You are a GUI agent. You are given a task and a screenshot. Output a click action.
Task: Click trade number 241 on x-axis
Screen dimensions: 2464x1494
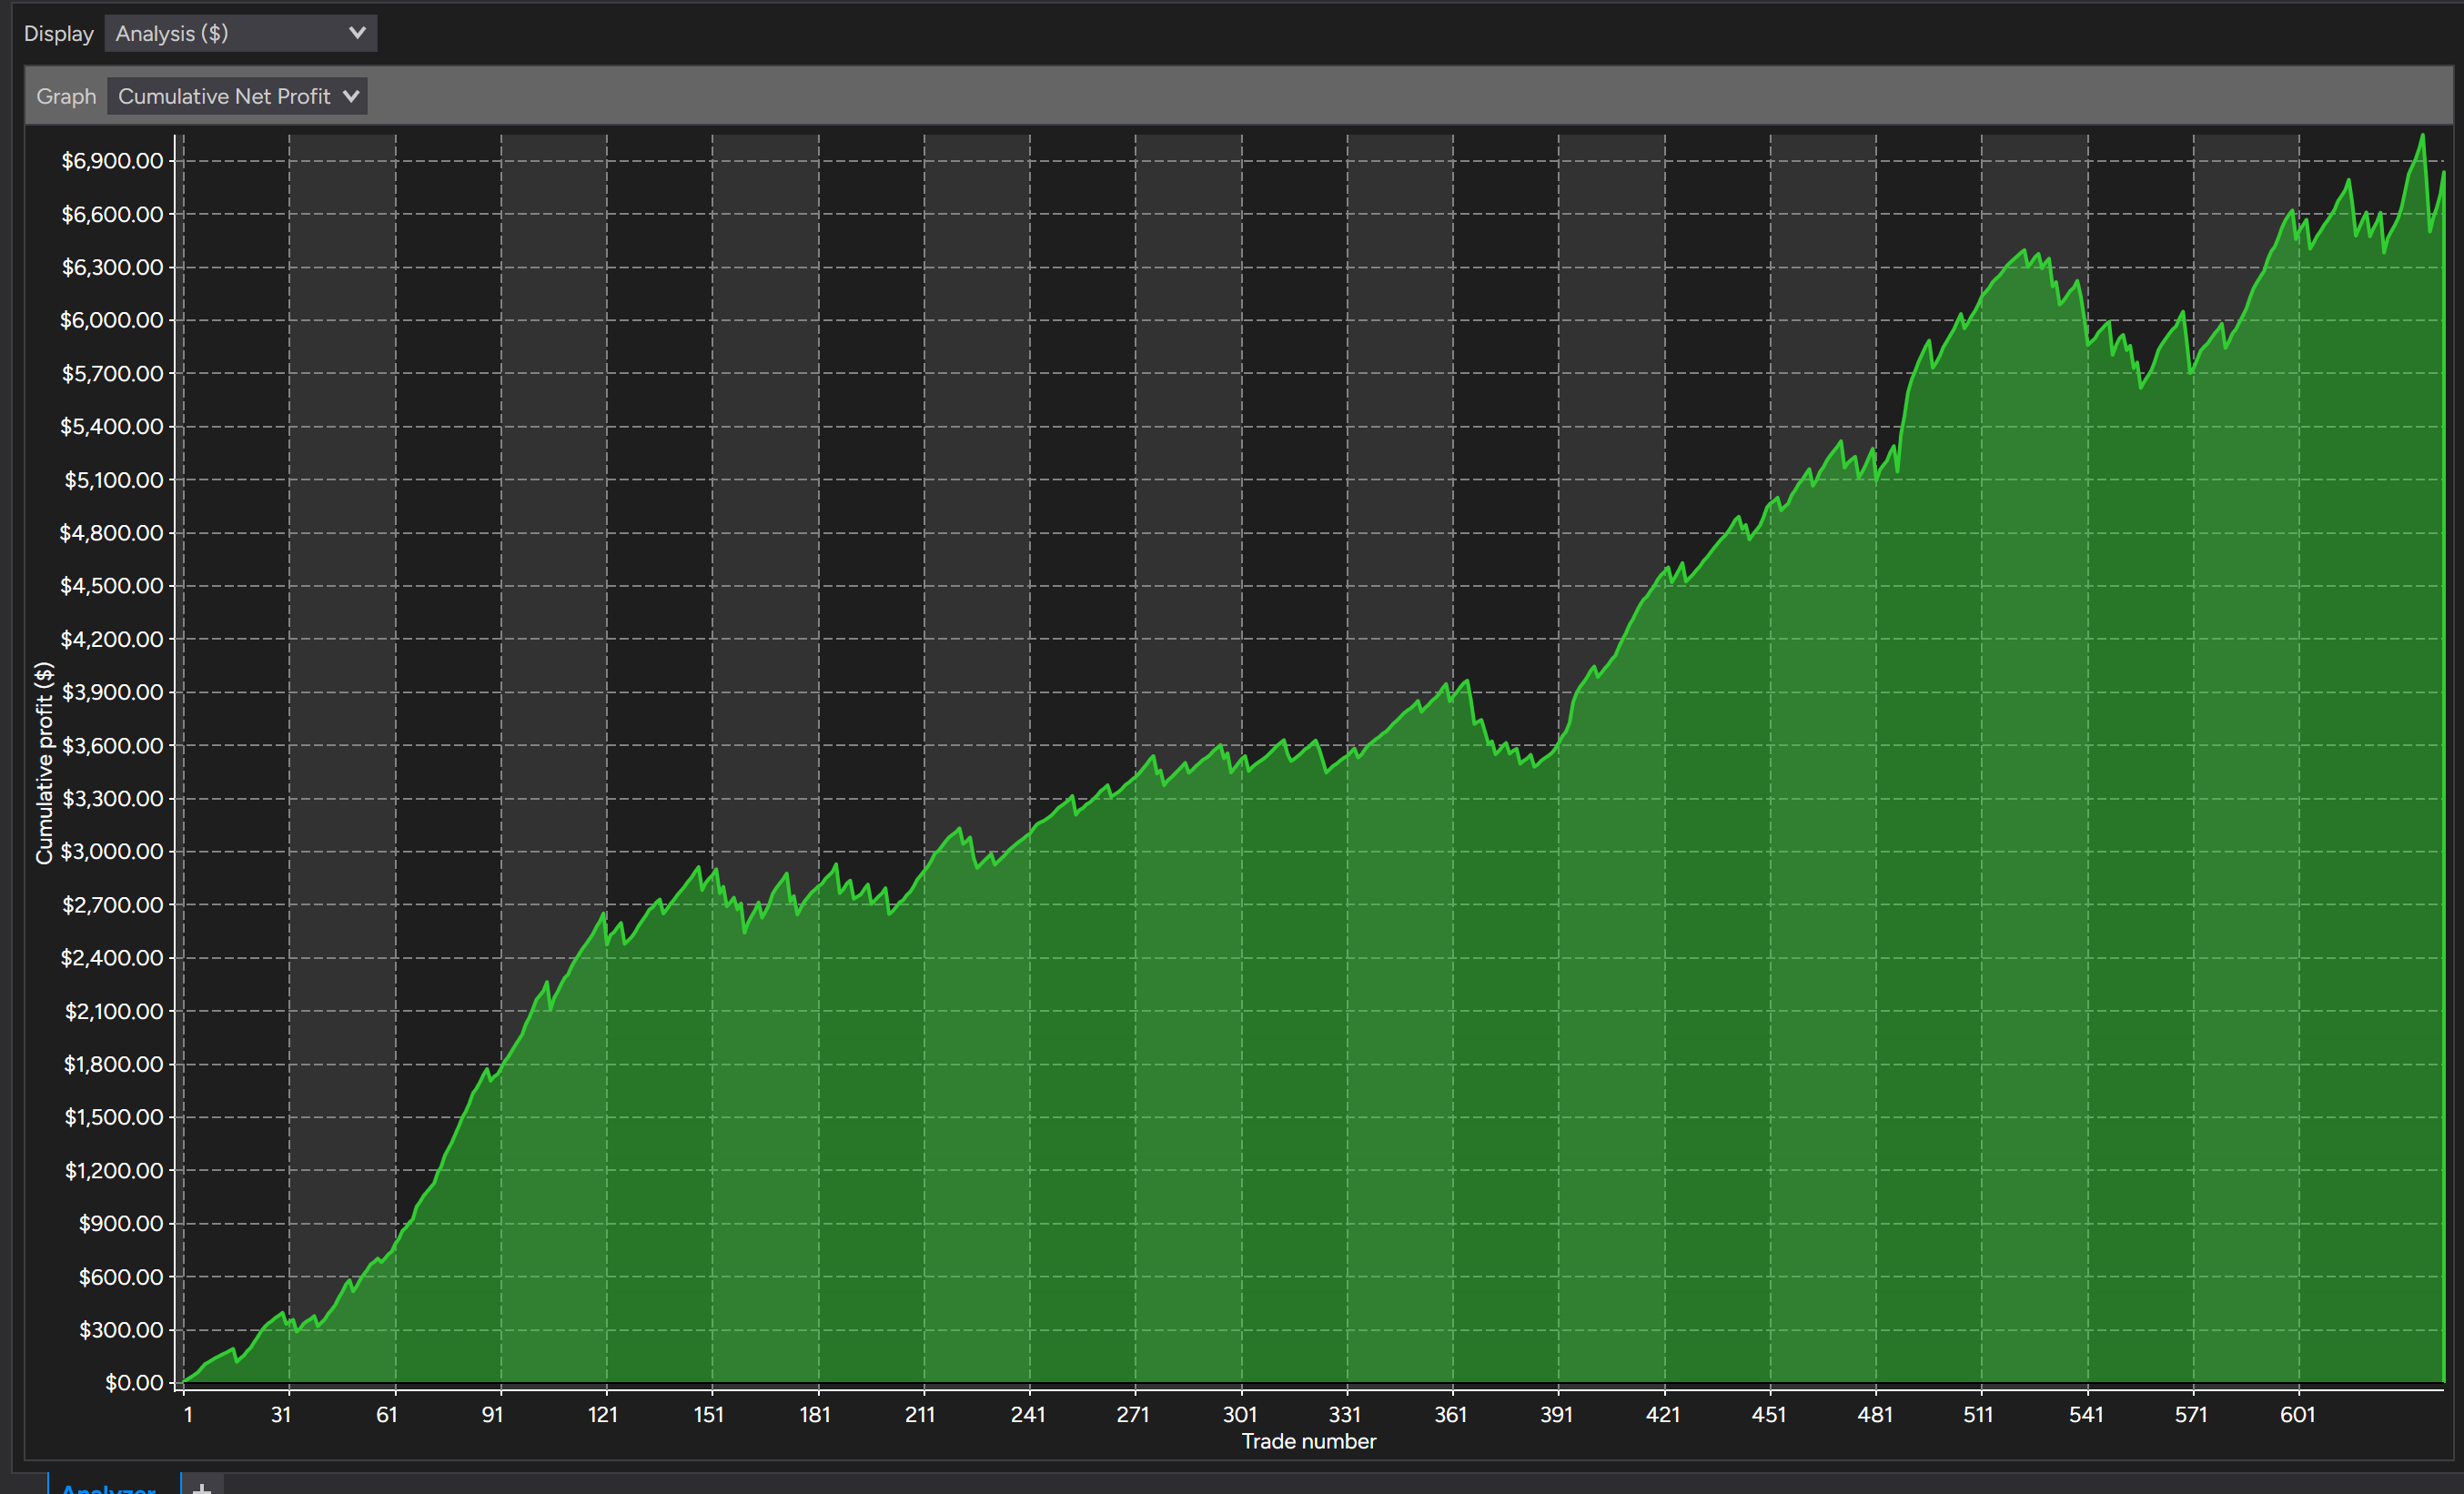point(1028,1415)
